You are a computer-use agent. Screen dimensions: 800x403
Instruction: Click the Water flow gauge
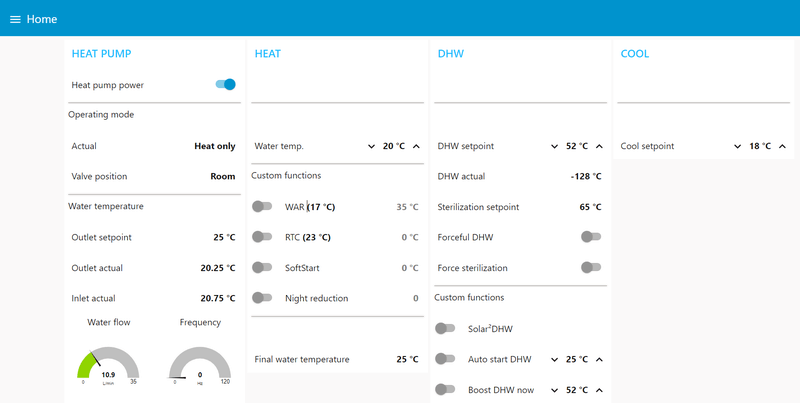108,366
